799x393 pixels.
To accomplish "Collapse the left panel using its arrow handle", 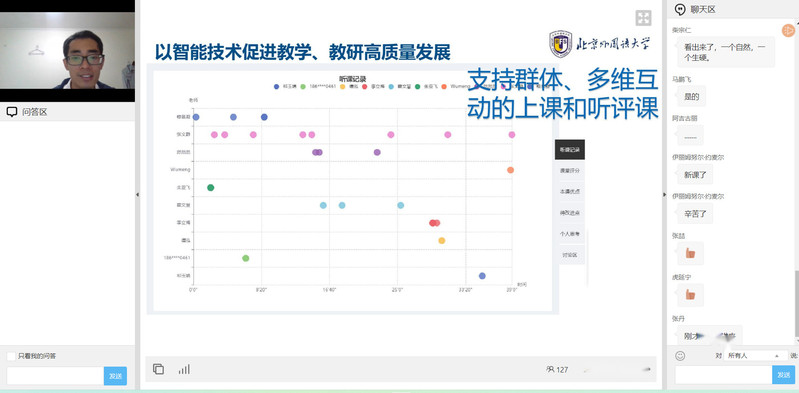I will (137, 195).
